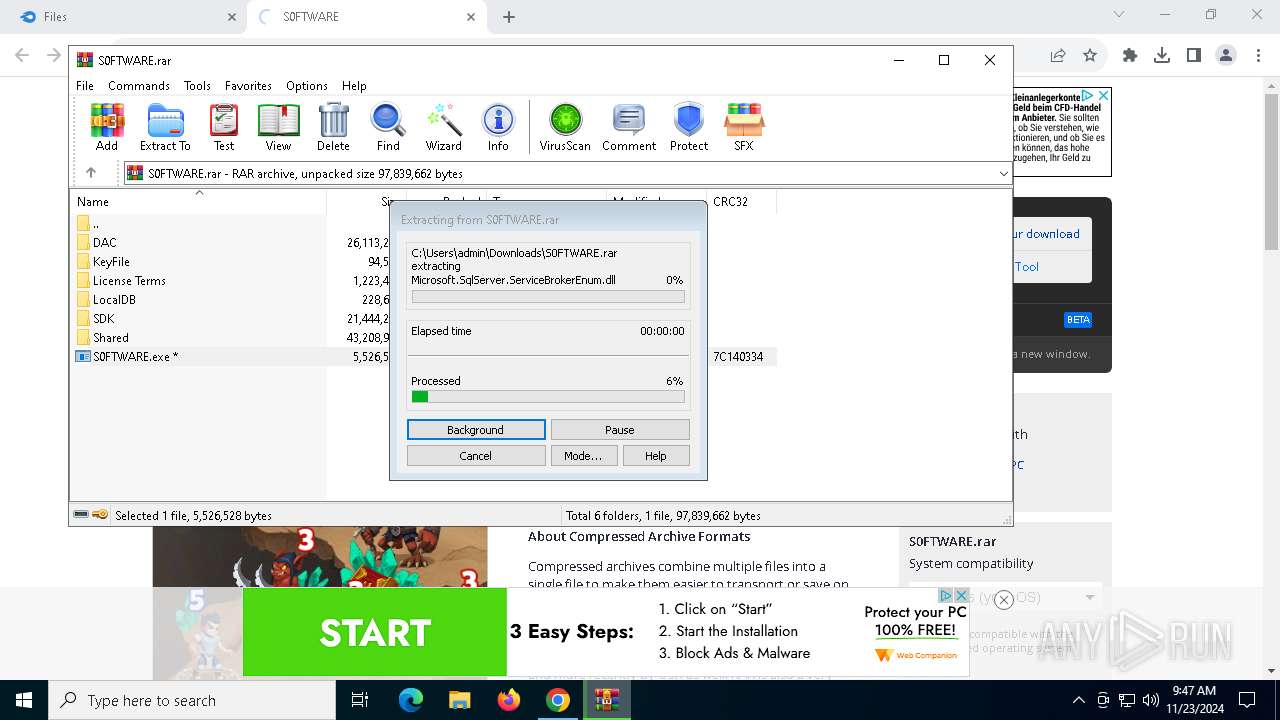Click the Comment toolbar icon
This screenshot has width=1280, height=720.
[x=629, y=127]
